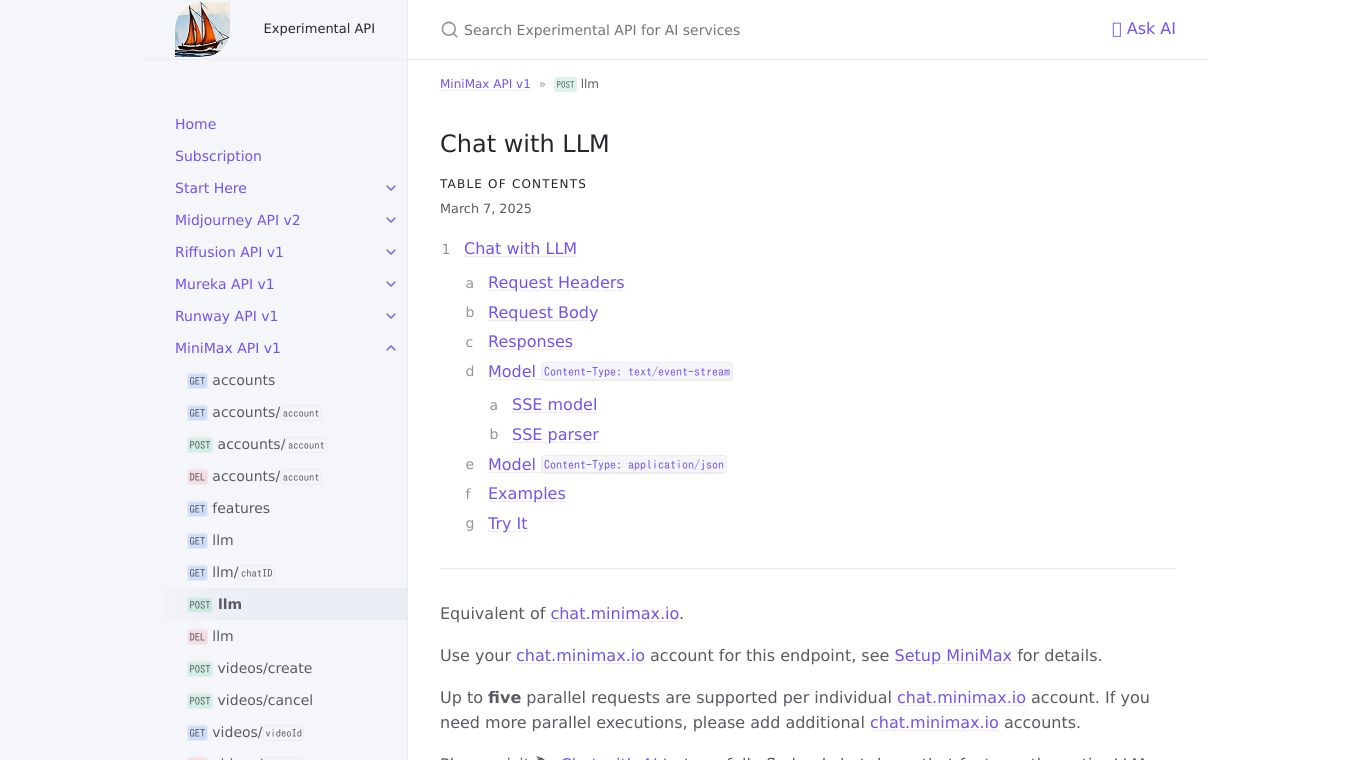
Task: Jump to Try It section
Action: coord(507,524)
